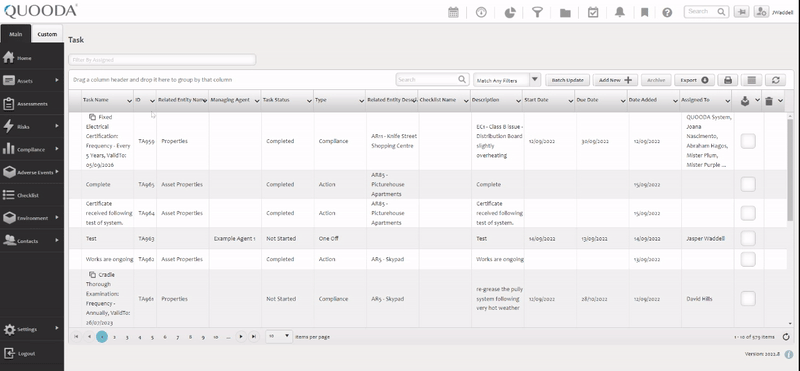Open the tasks calendar-check icon
The image size is (800, 371).
pos(593,12)
